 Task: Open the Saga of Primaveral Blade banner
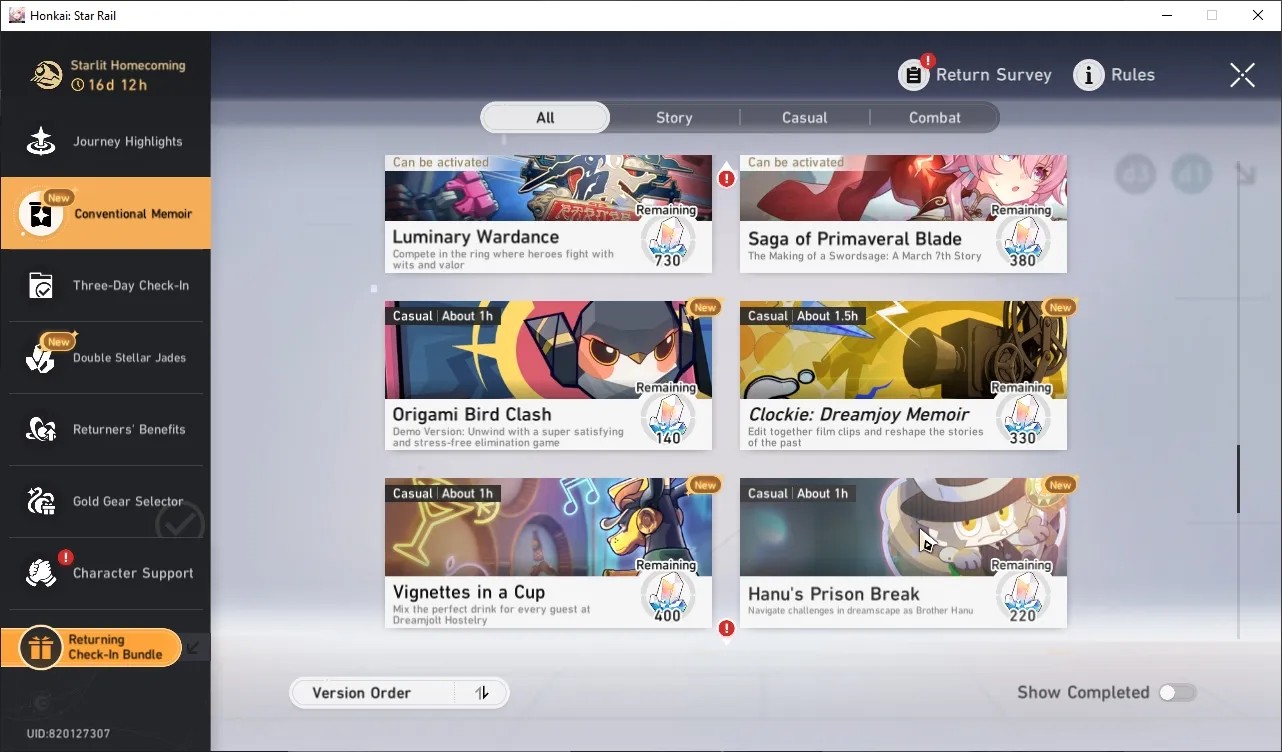point(903,188)
